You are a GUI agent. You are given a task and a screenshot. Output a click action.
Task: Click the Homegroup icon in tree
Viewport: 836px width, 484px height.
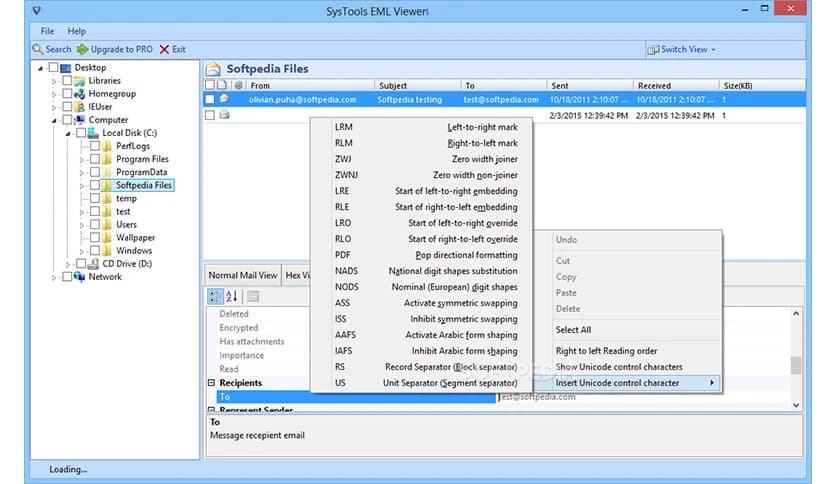[79, 94]
